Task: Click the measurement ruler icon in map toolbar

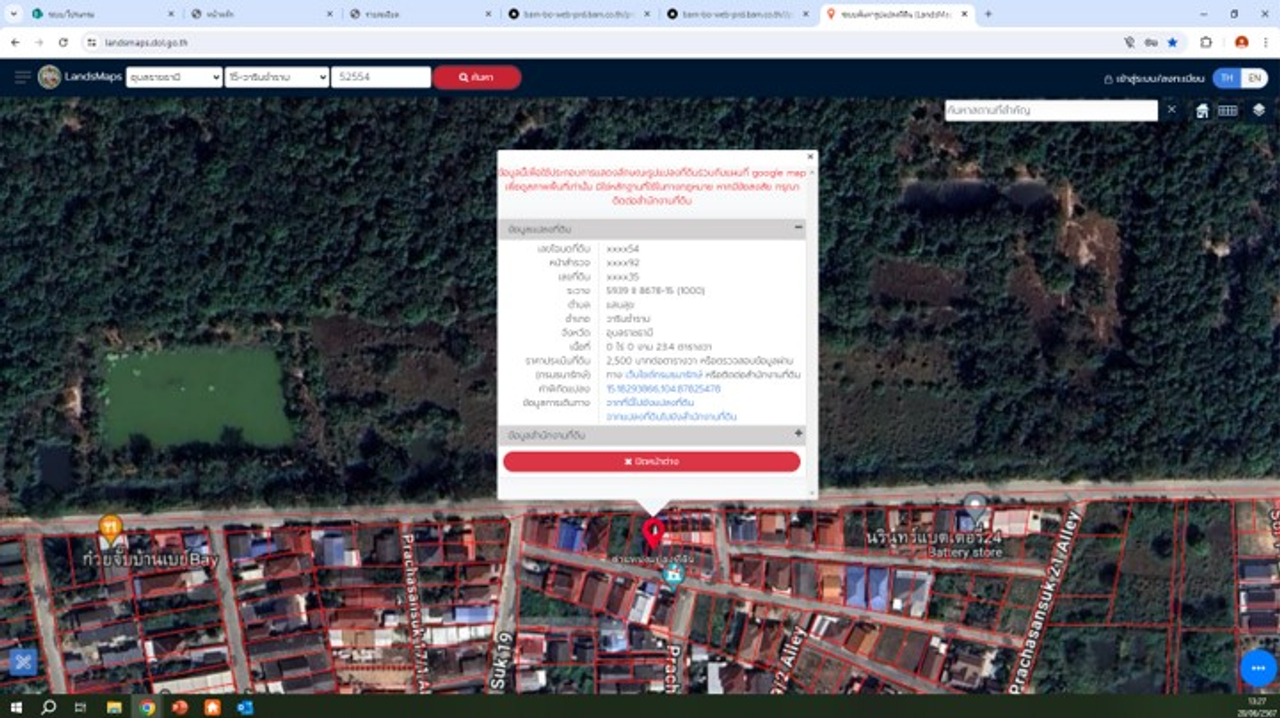Action: point(1228,110)
